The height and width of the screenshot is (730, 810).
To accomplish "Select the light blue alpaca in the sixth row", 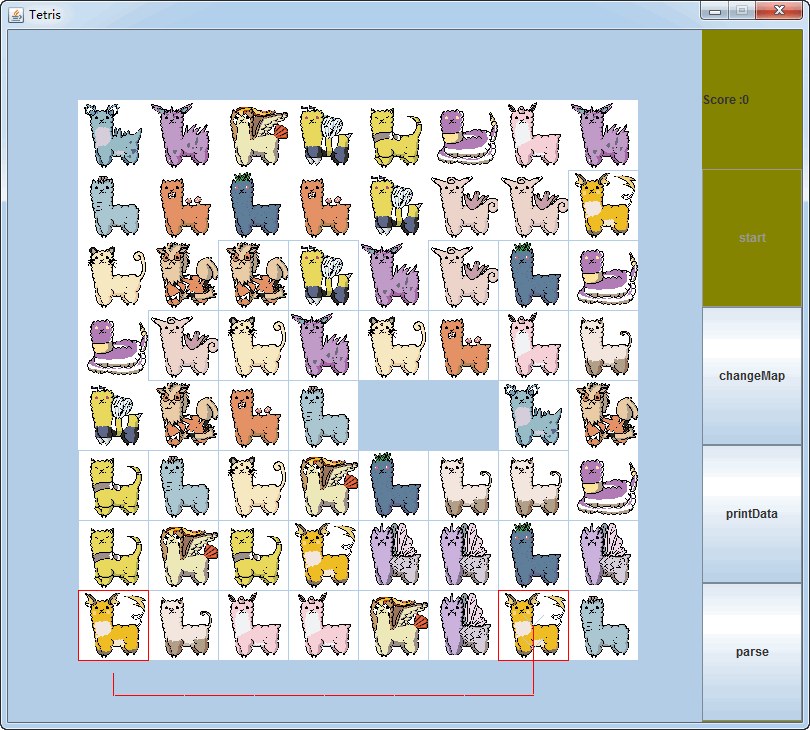I will pyautogui.click(x=183, y=486).
